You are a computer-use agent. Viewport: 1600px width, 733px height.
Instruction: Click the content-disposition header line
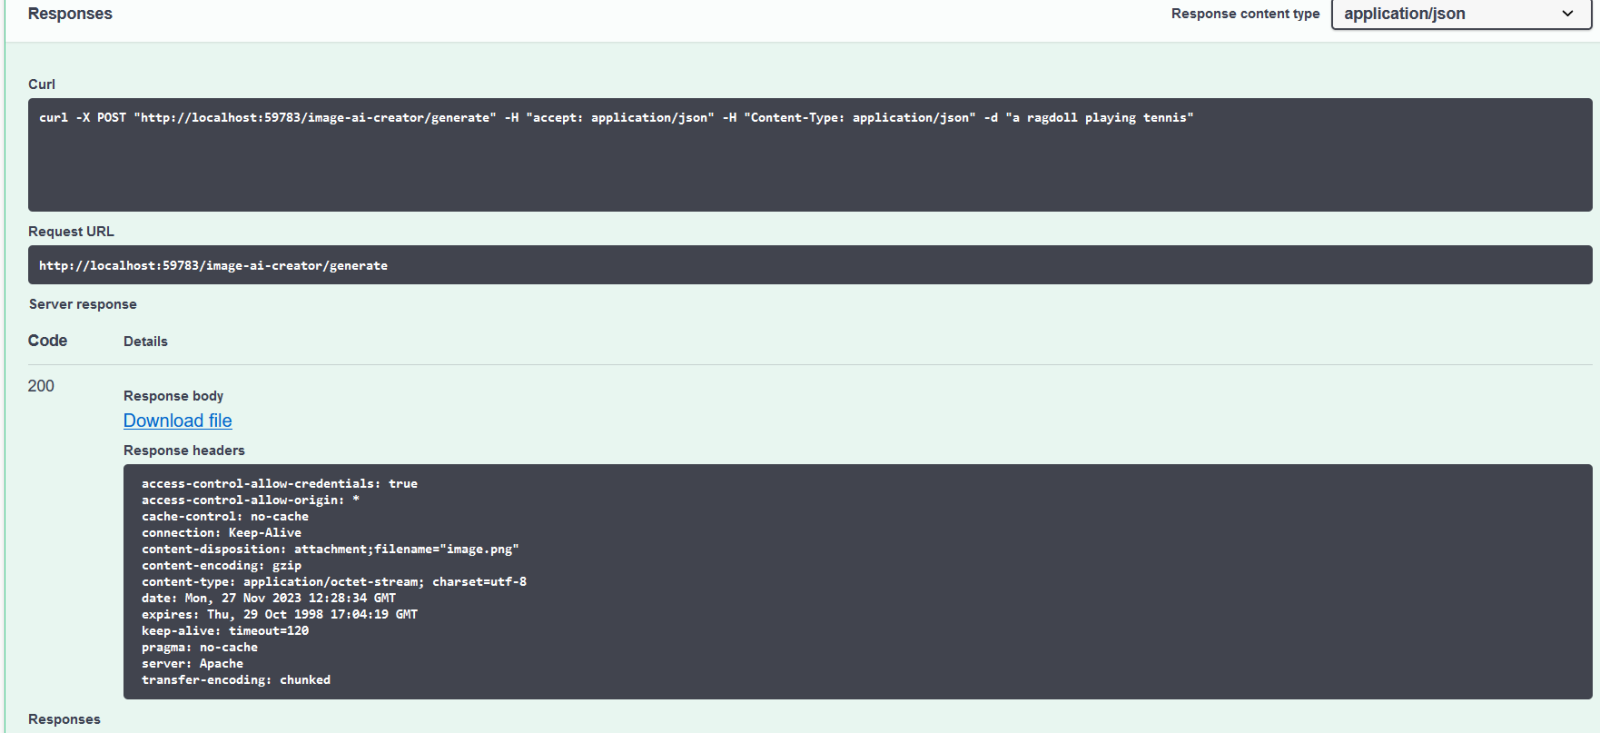click(330, 549)
